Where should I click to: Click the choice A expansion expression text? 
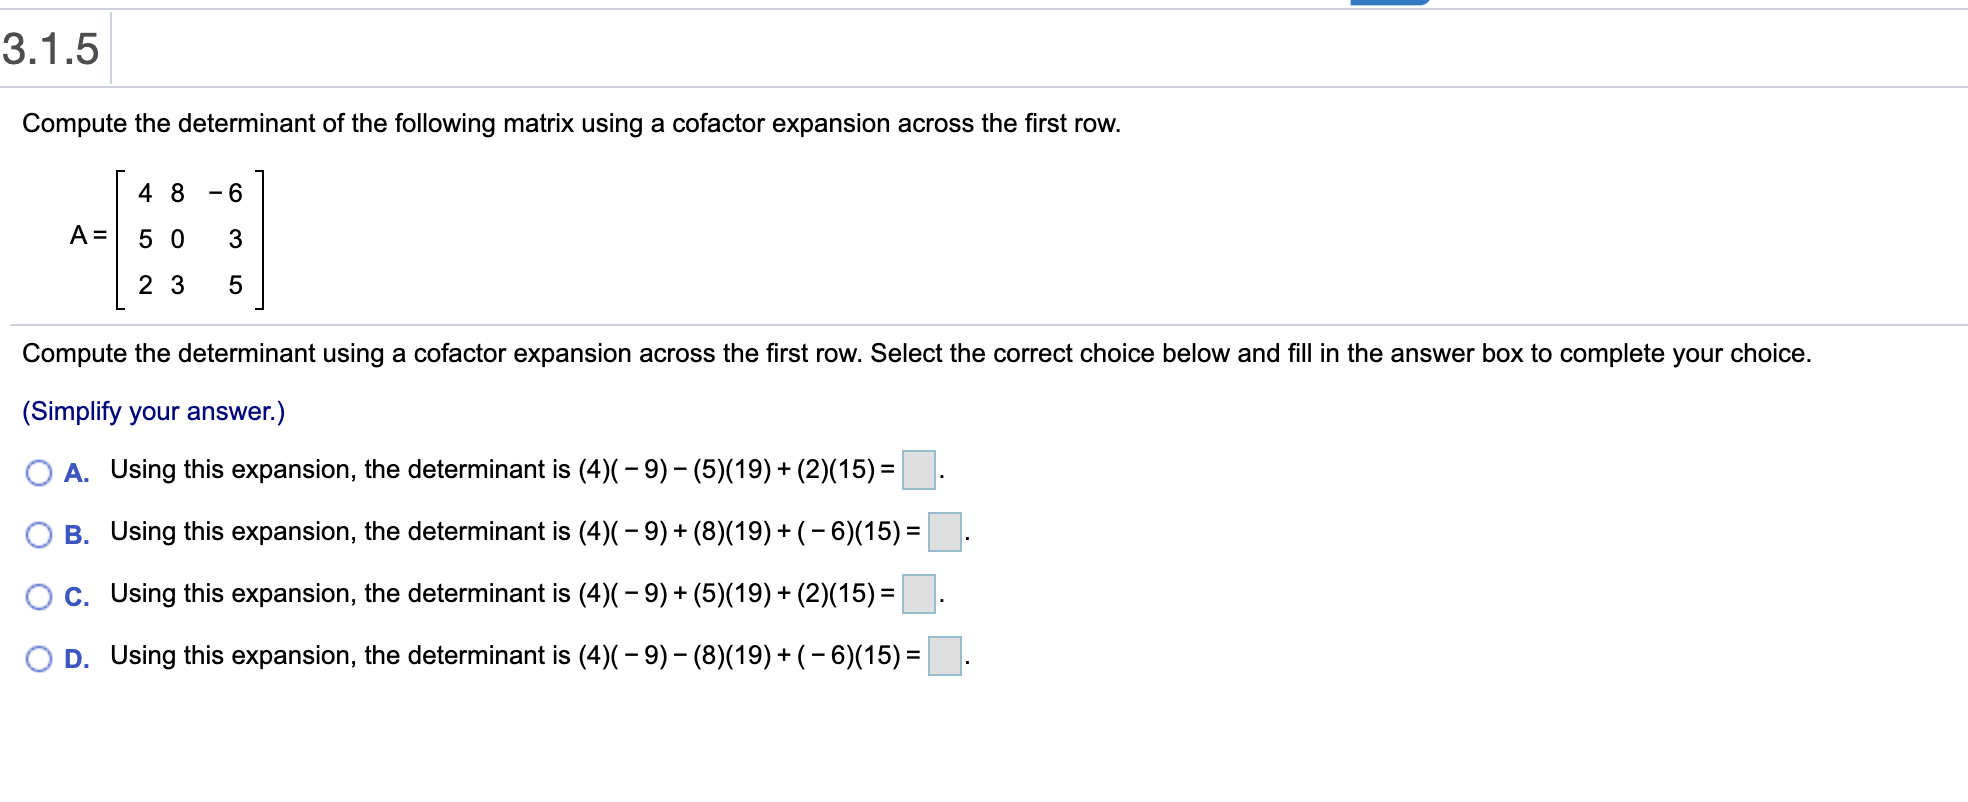tap(500, 470)
